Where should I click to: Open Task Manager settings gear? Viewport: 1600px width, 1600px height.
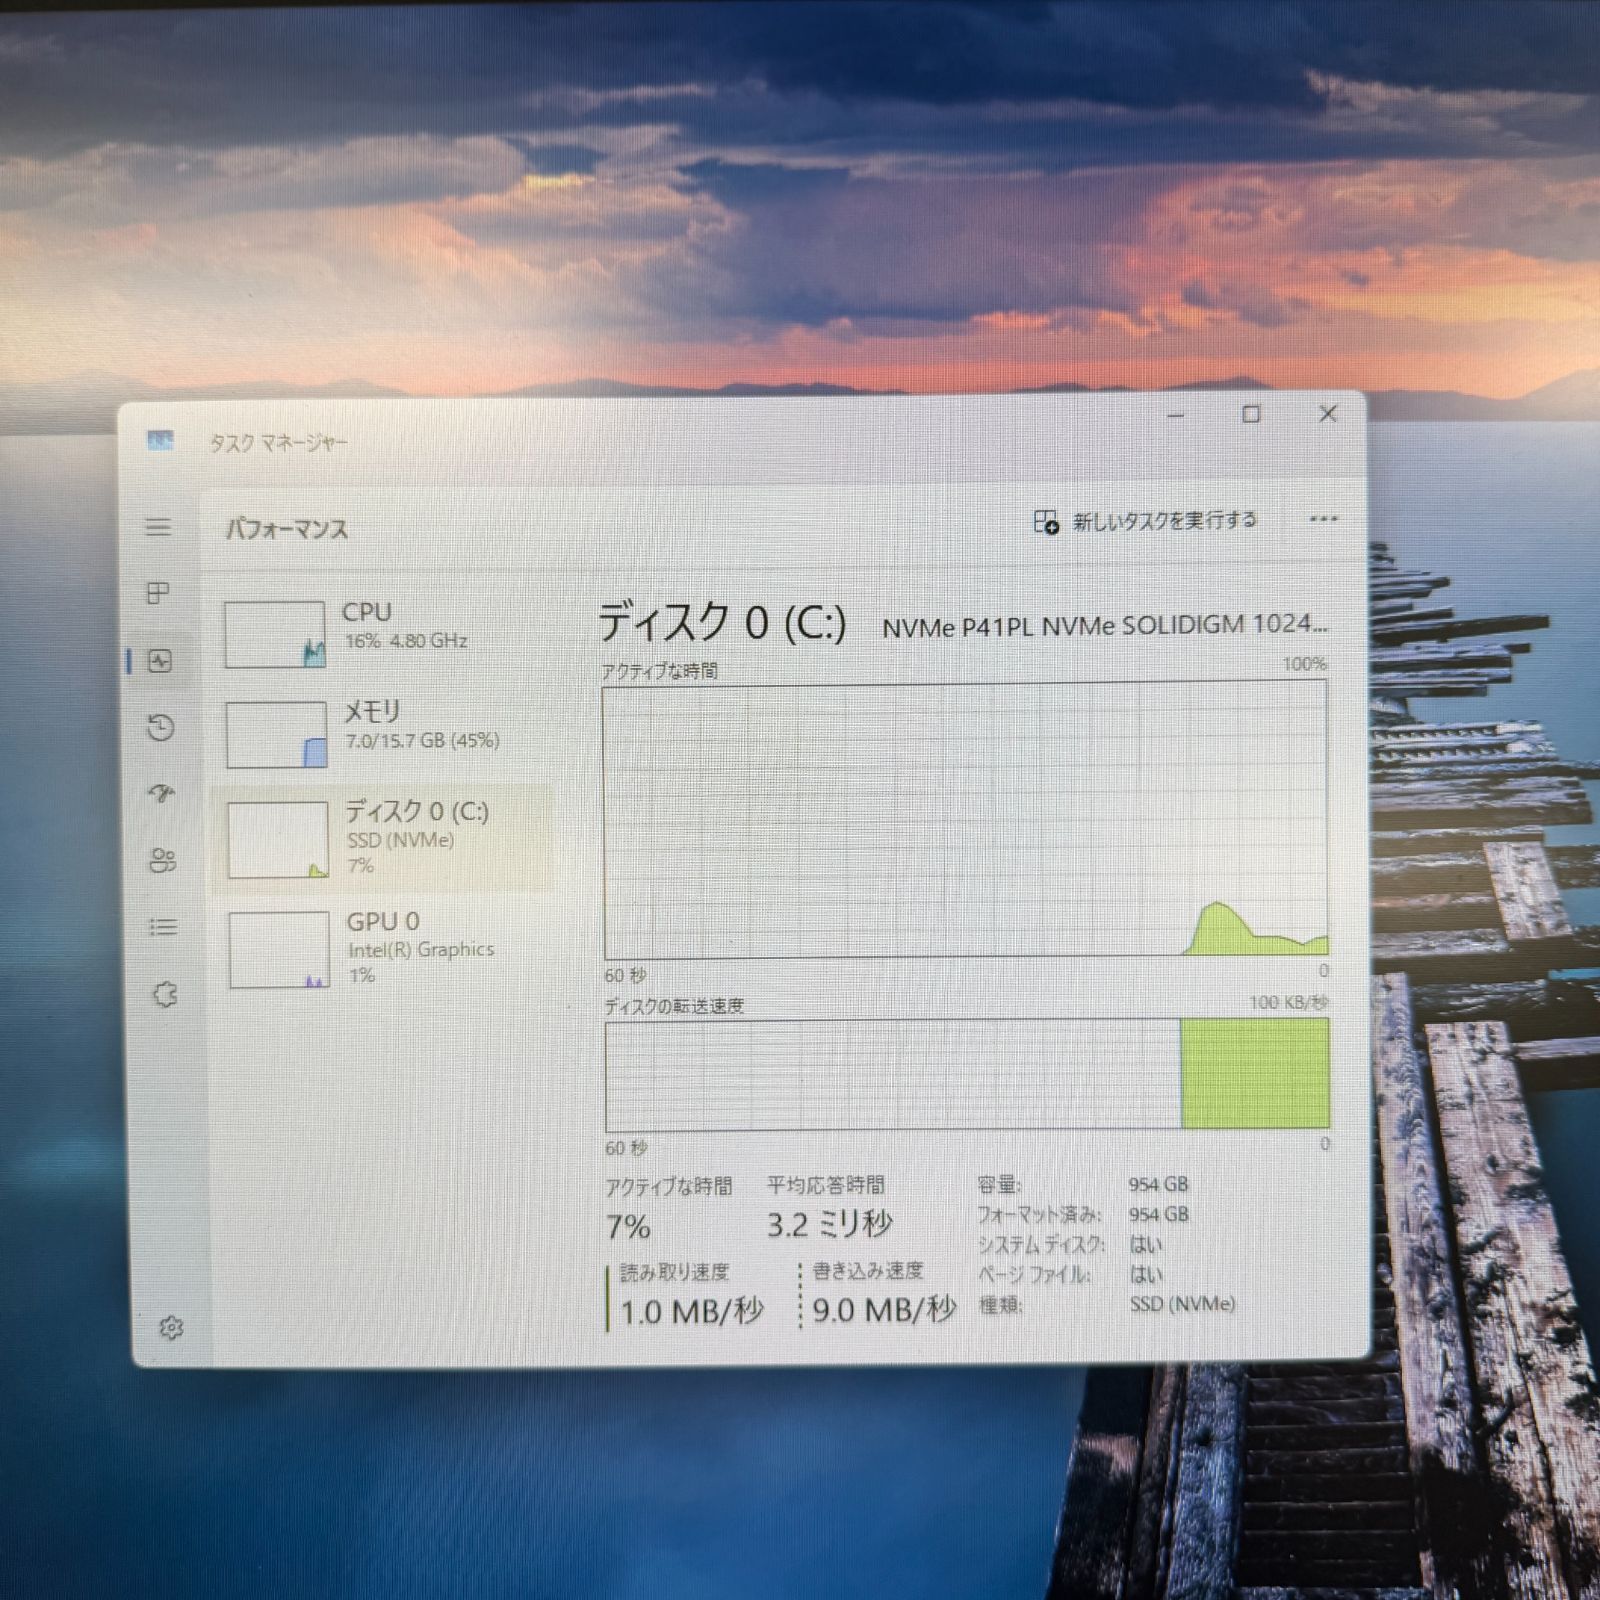tap(171, 1327)
